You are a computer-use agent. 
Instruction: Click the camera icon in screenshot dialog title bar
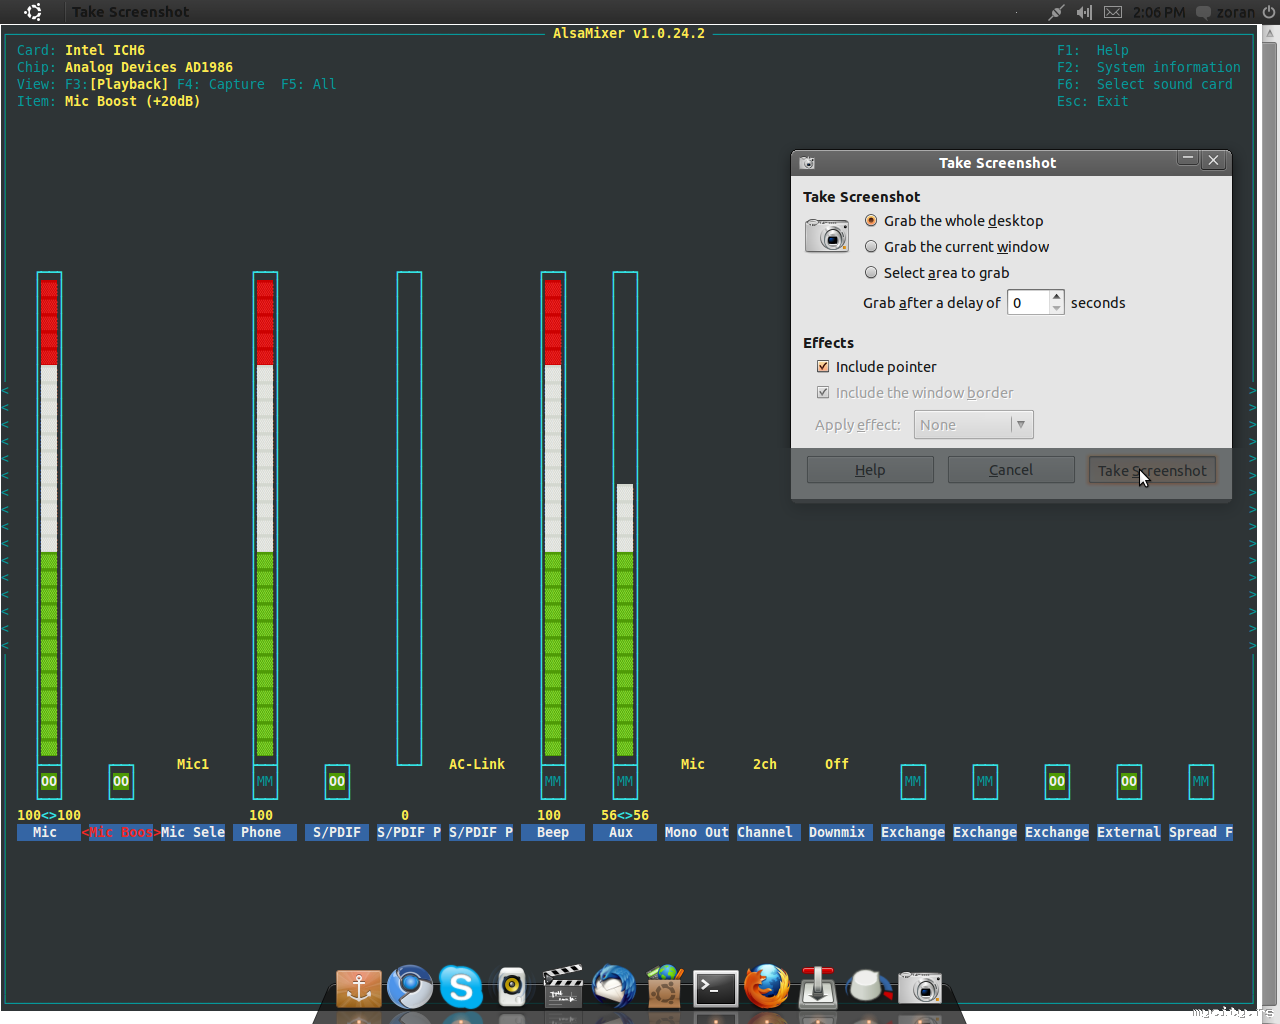[x=807, y=163]
